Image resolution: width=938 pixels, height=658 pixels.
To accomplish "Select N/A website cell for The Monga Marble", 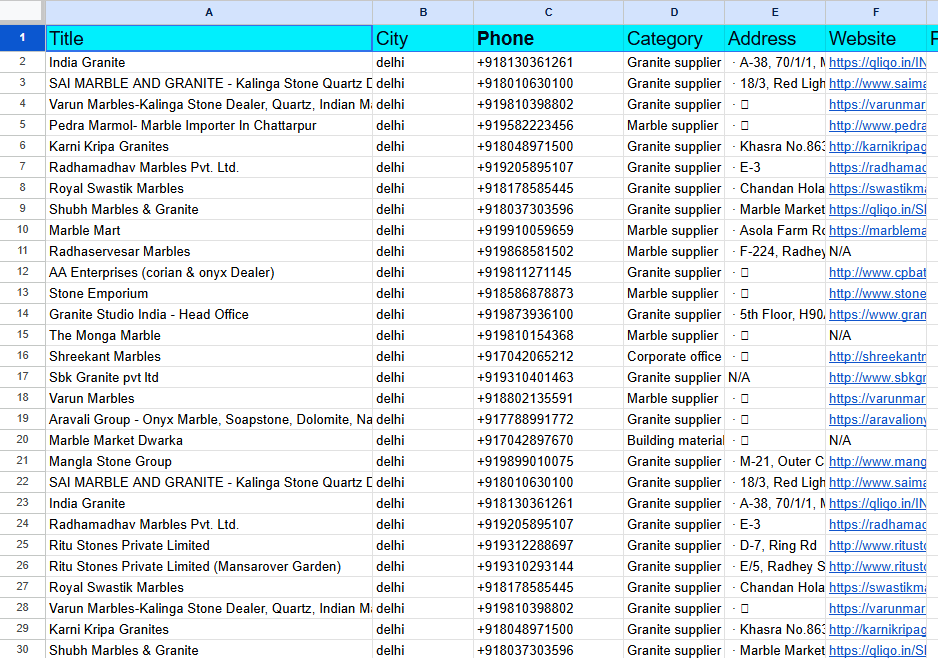I will [876, 335].
